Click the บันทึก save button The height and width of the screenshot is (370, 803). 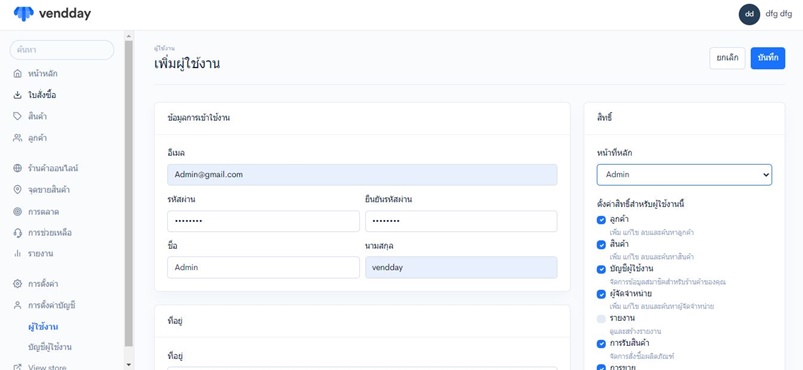pos(768,58)
